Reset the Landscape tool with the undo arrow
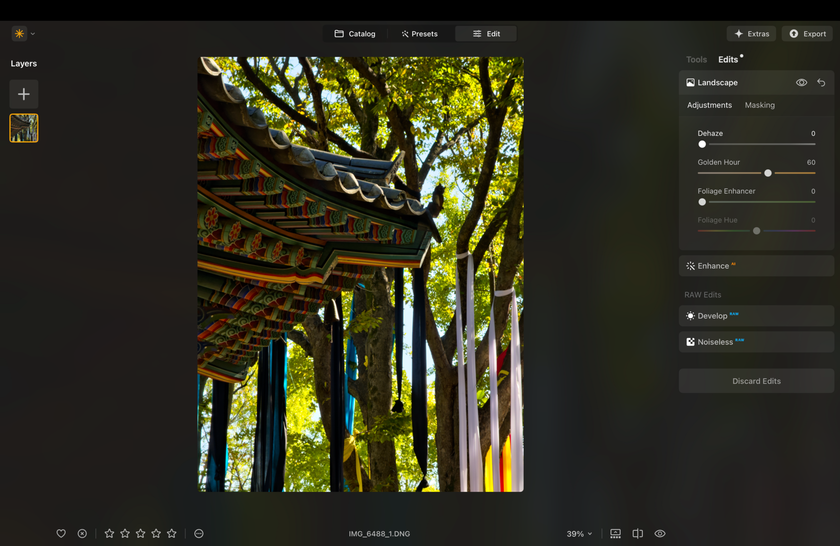The height and width of the screenshot is (546, 840). click(821, 83)
